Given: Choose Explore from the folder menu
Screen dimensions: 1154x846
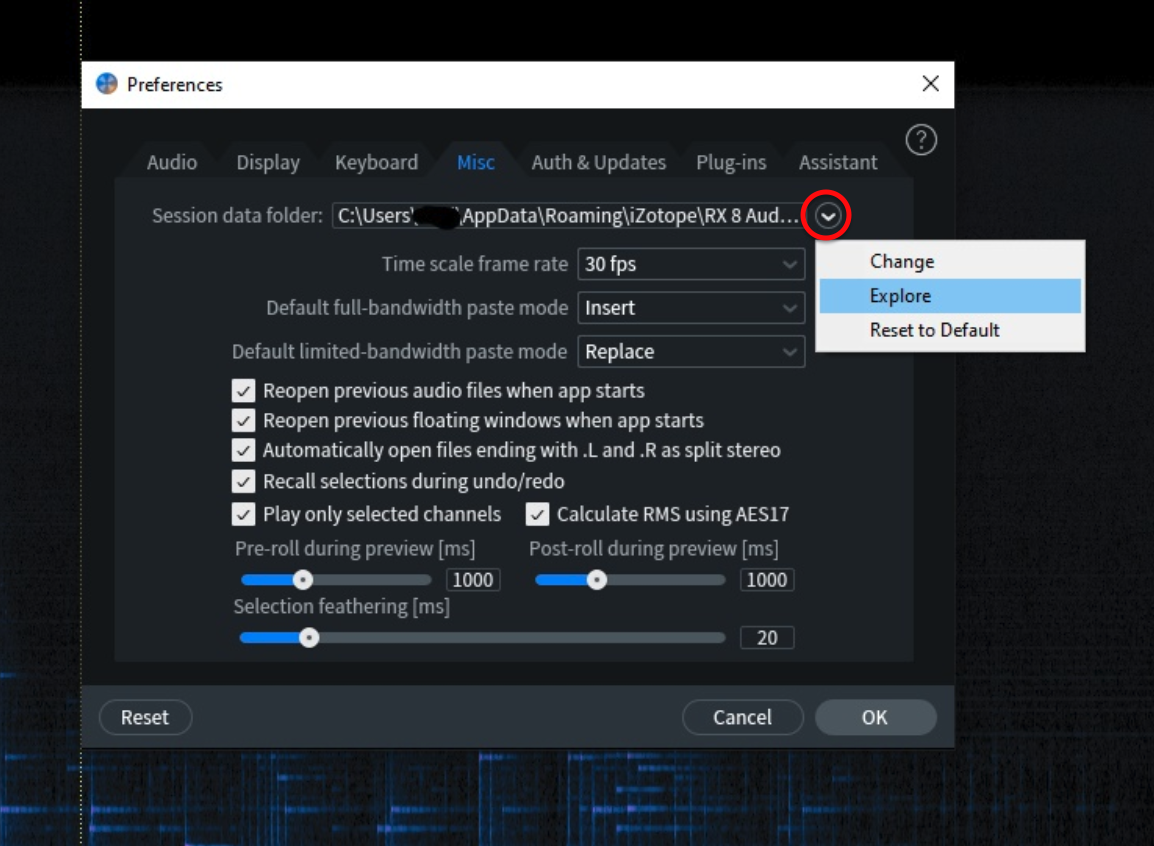Looking at the screenshot, I should point(950,296).
